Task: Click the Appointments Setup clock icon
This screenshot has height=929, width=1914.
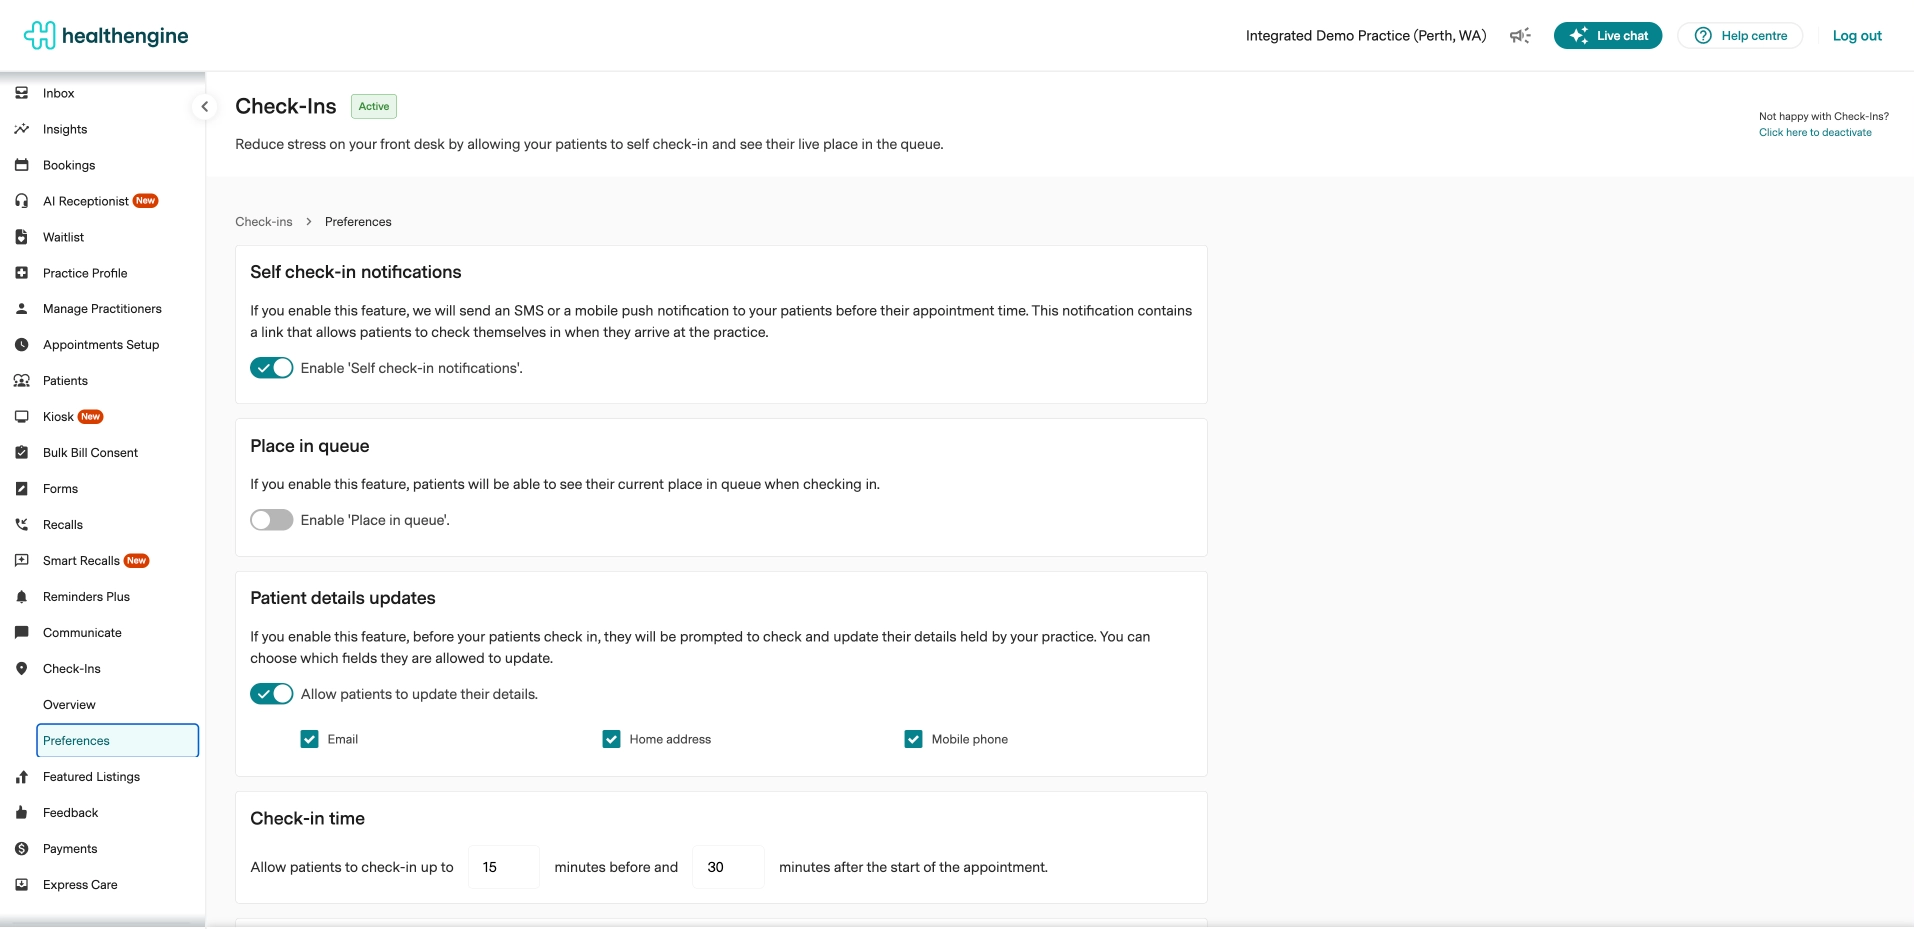Action: click(21, 345)
